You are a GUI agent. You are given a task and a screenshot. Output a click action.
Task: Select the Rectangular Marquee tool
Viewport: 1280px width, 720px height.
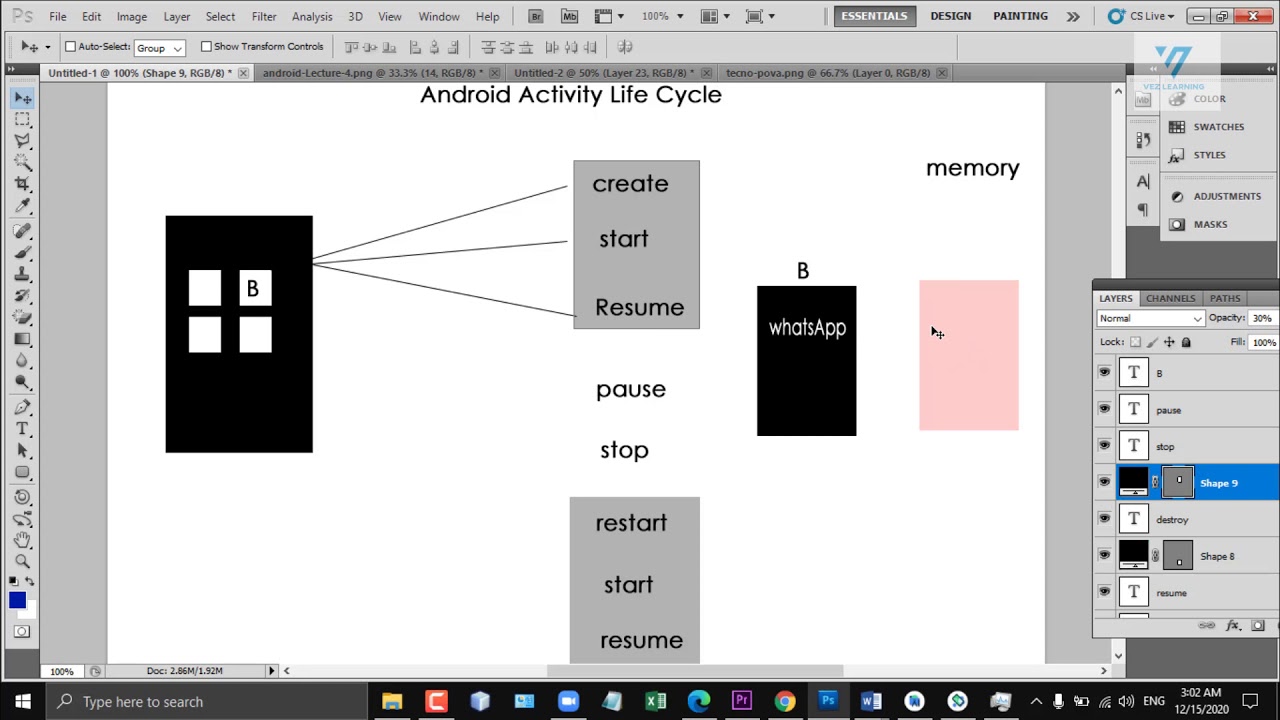(x=22, y=119)
